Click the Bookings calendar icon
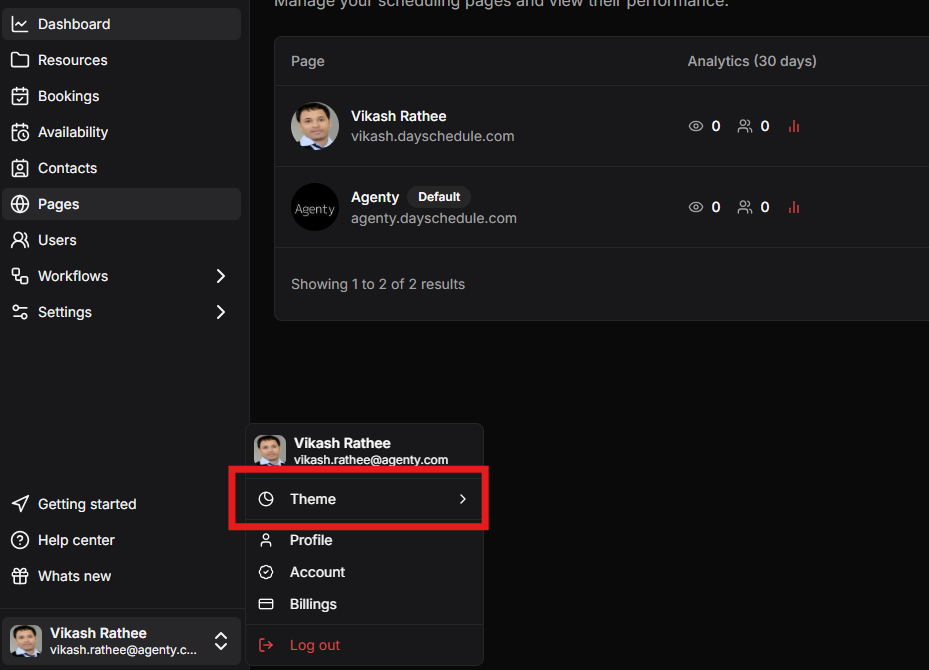Viewport: 929px width, 670px height. click(x=20, y=96)
